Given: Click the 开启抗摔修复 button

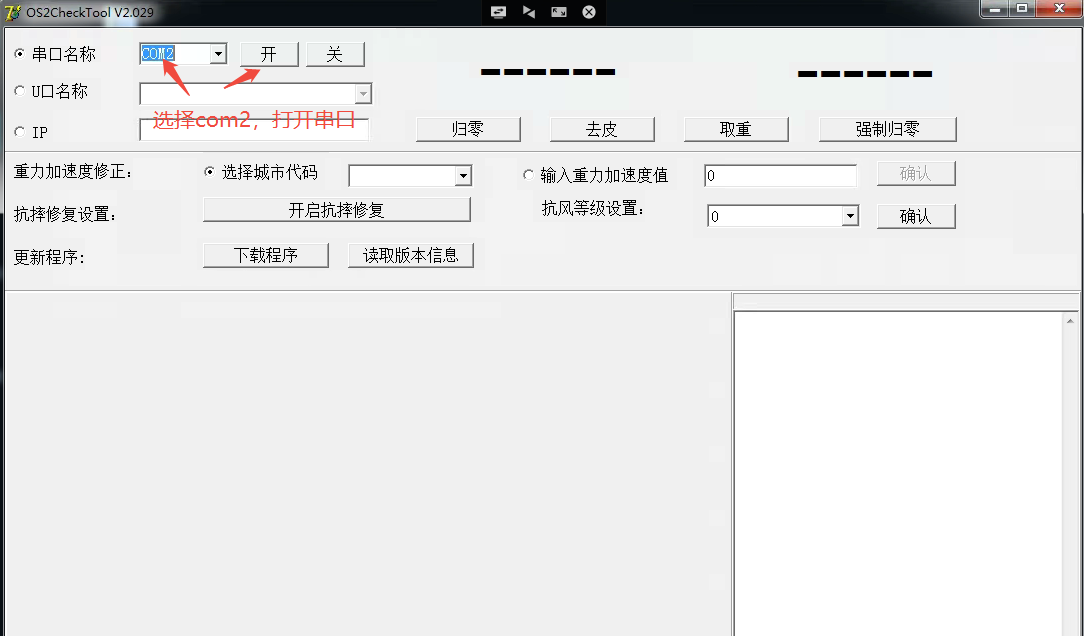Looking at the screenshot, I should tap(337, 209).
